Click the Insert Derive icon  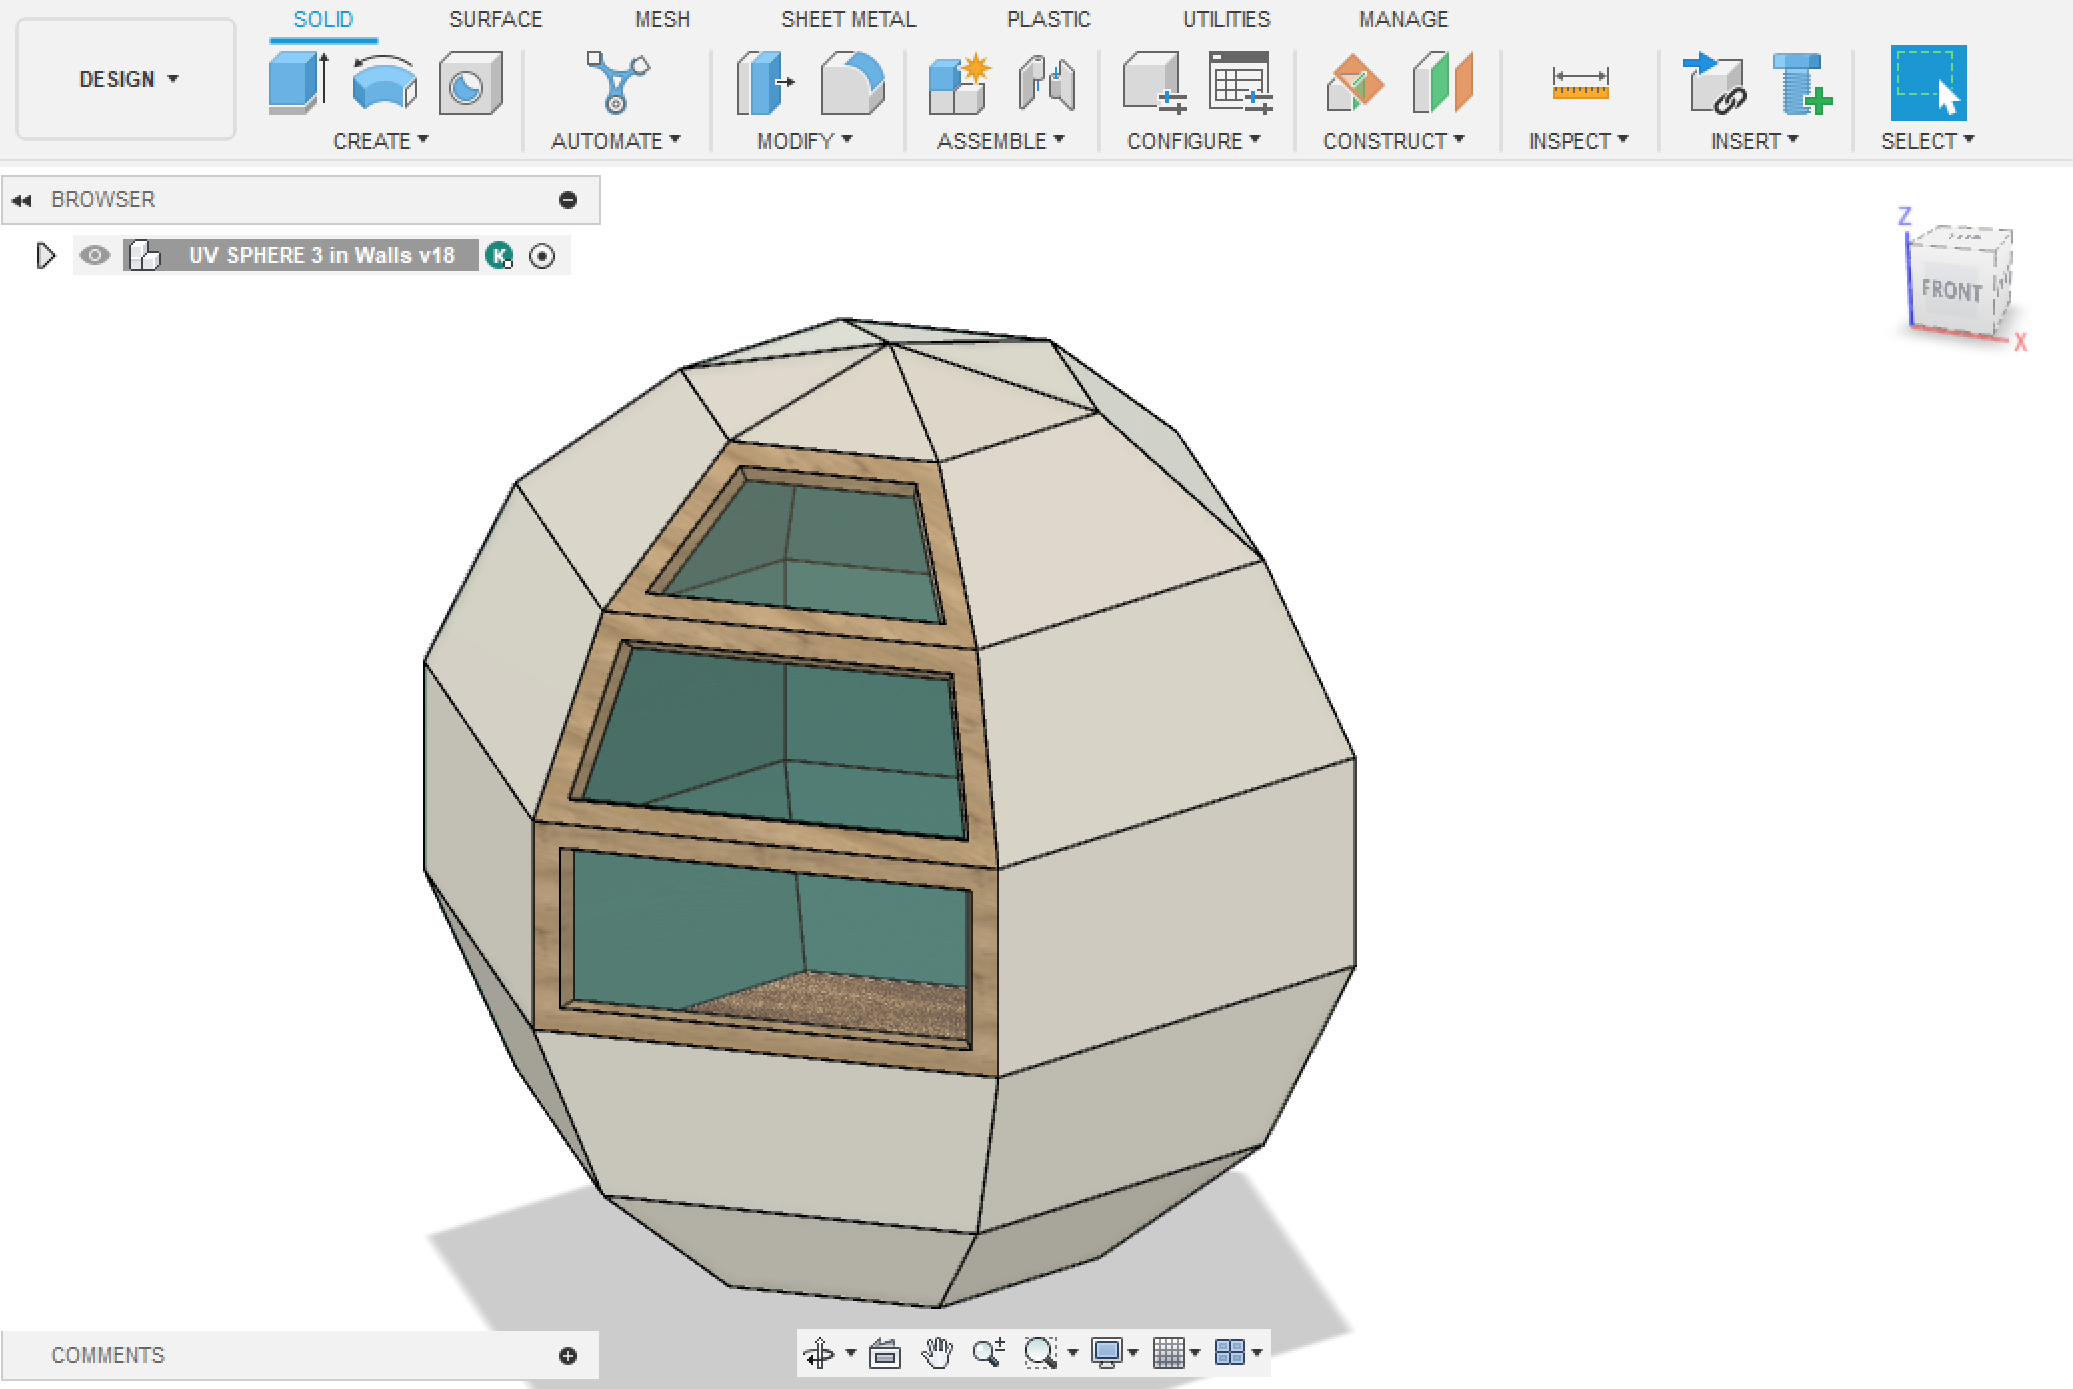[1714, 83]
